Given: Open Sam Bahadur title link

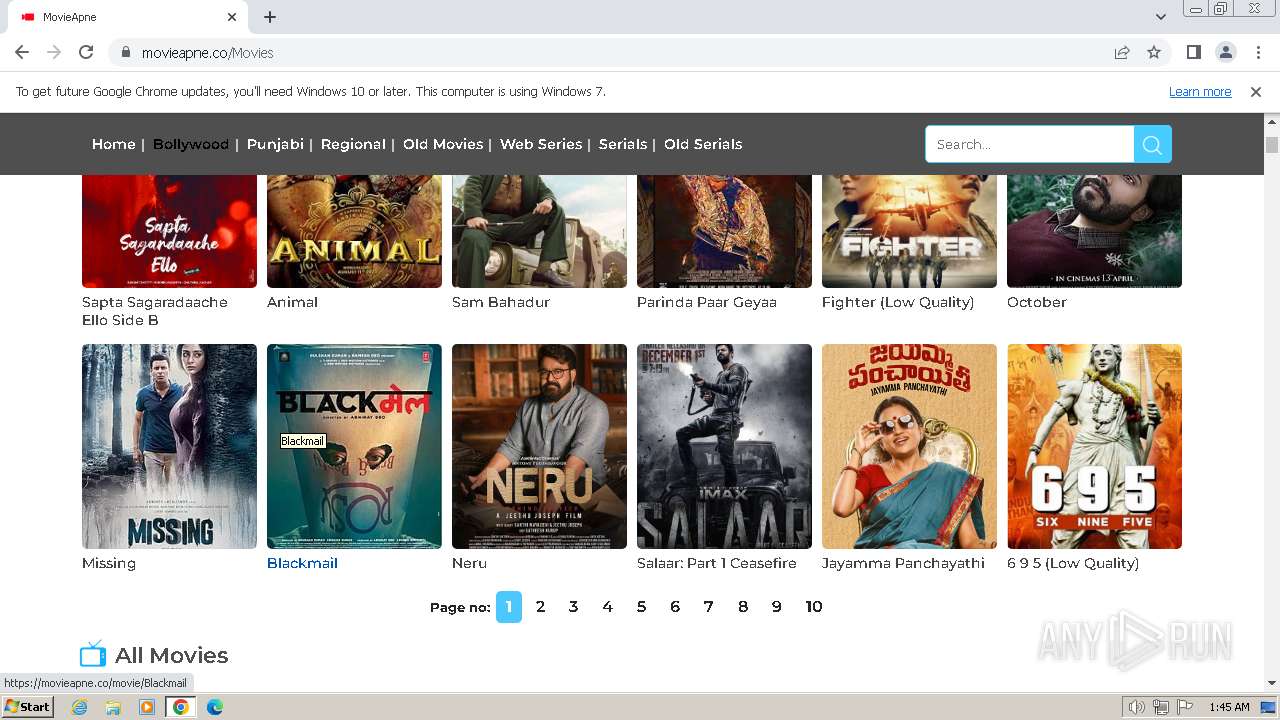Looking at the screenshot, I should click(x=501, y=302).
